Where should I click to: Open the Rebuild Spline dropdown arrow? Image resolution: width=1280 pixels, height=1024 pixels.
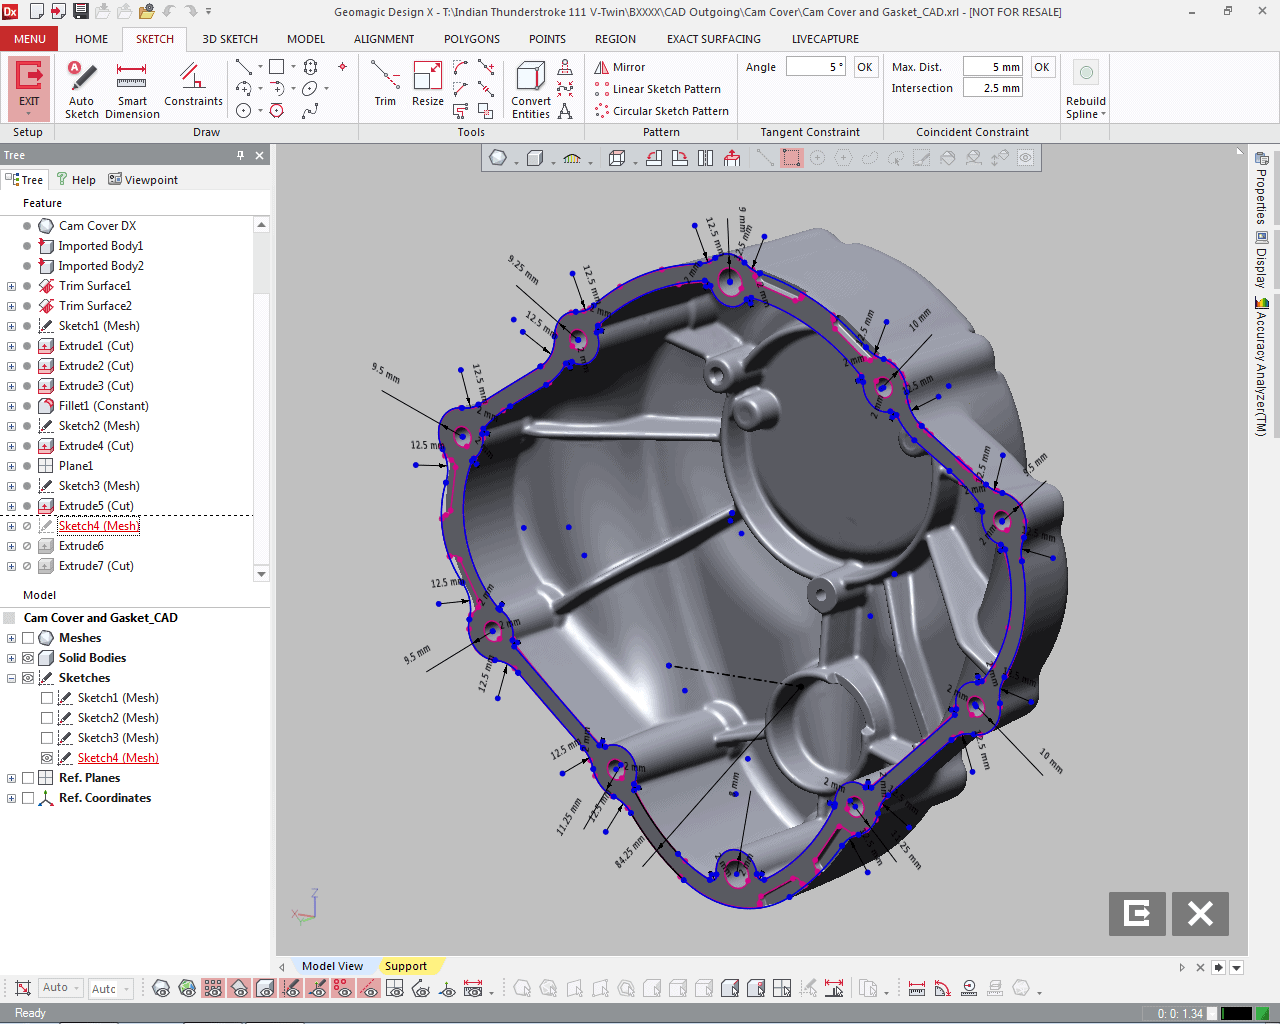[1103, 115]
